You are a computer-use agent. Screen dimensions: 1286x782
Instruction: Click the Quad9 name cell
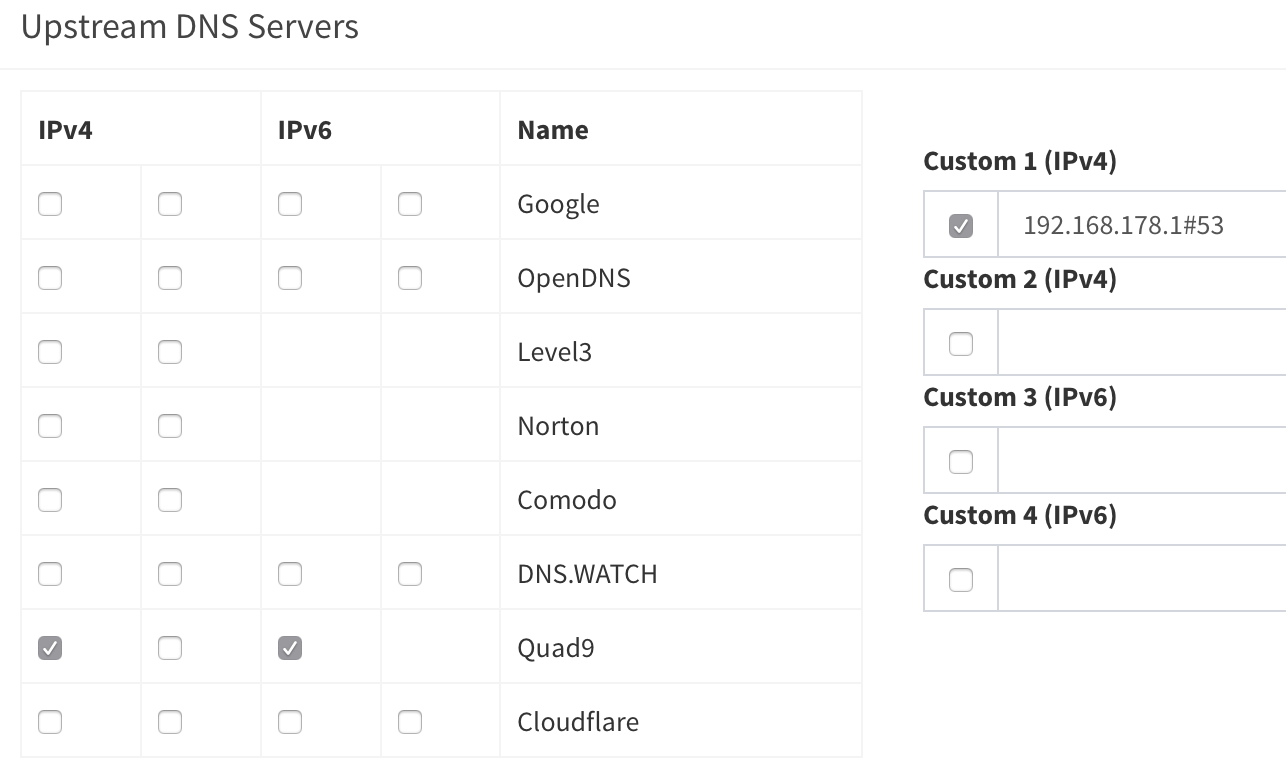tap(681, 648)
